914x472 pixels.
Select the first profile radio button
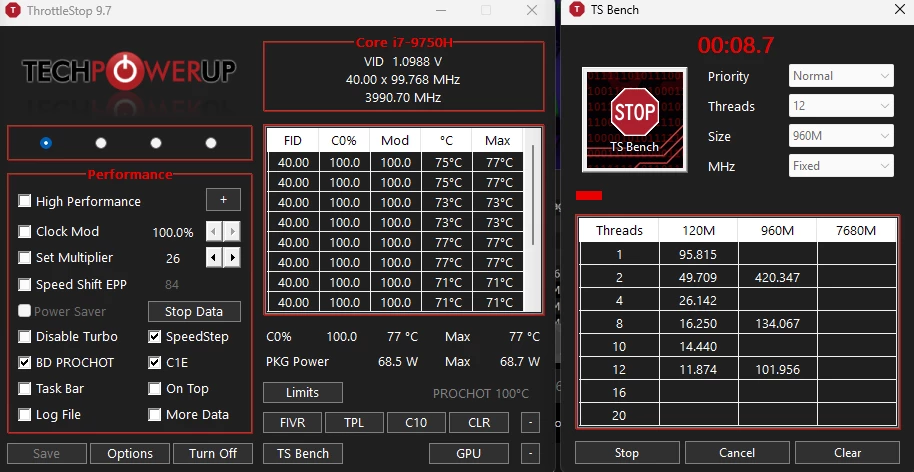pos(46,143)
